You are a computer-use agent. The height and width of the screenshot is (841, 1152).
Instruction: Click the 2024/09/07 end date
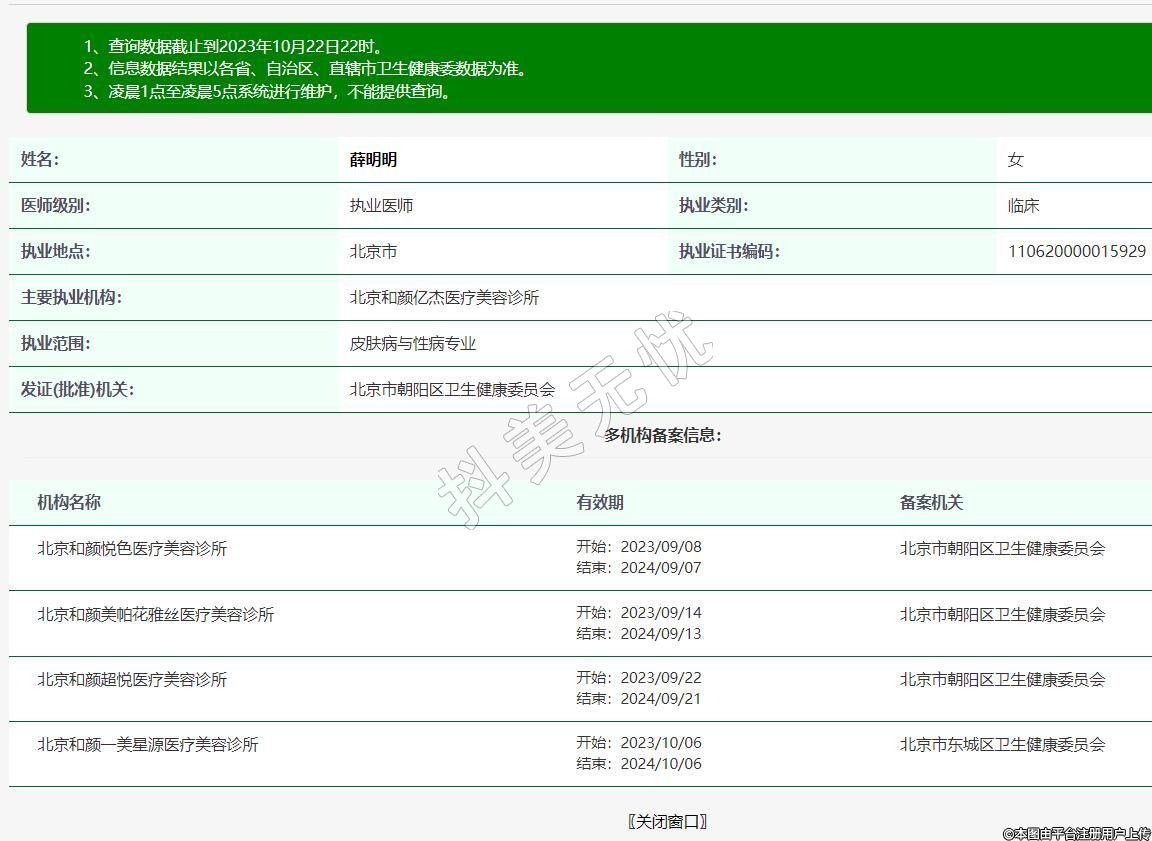[661, 568]
